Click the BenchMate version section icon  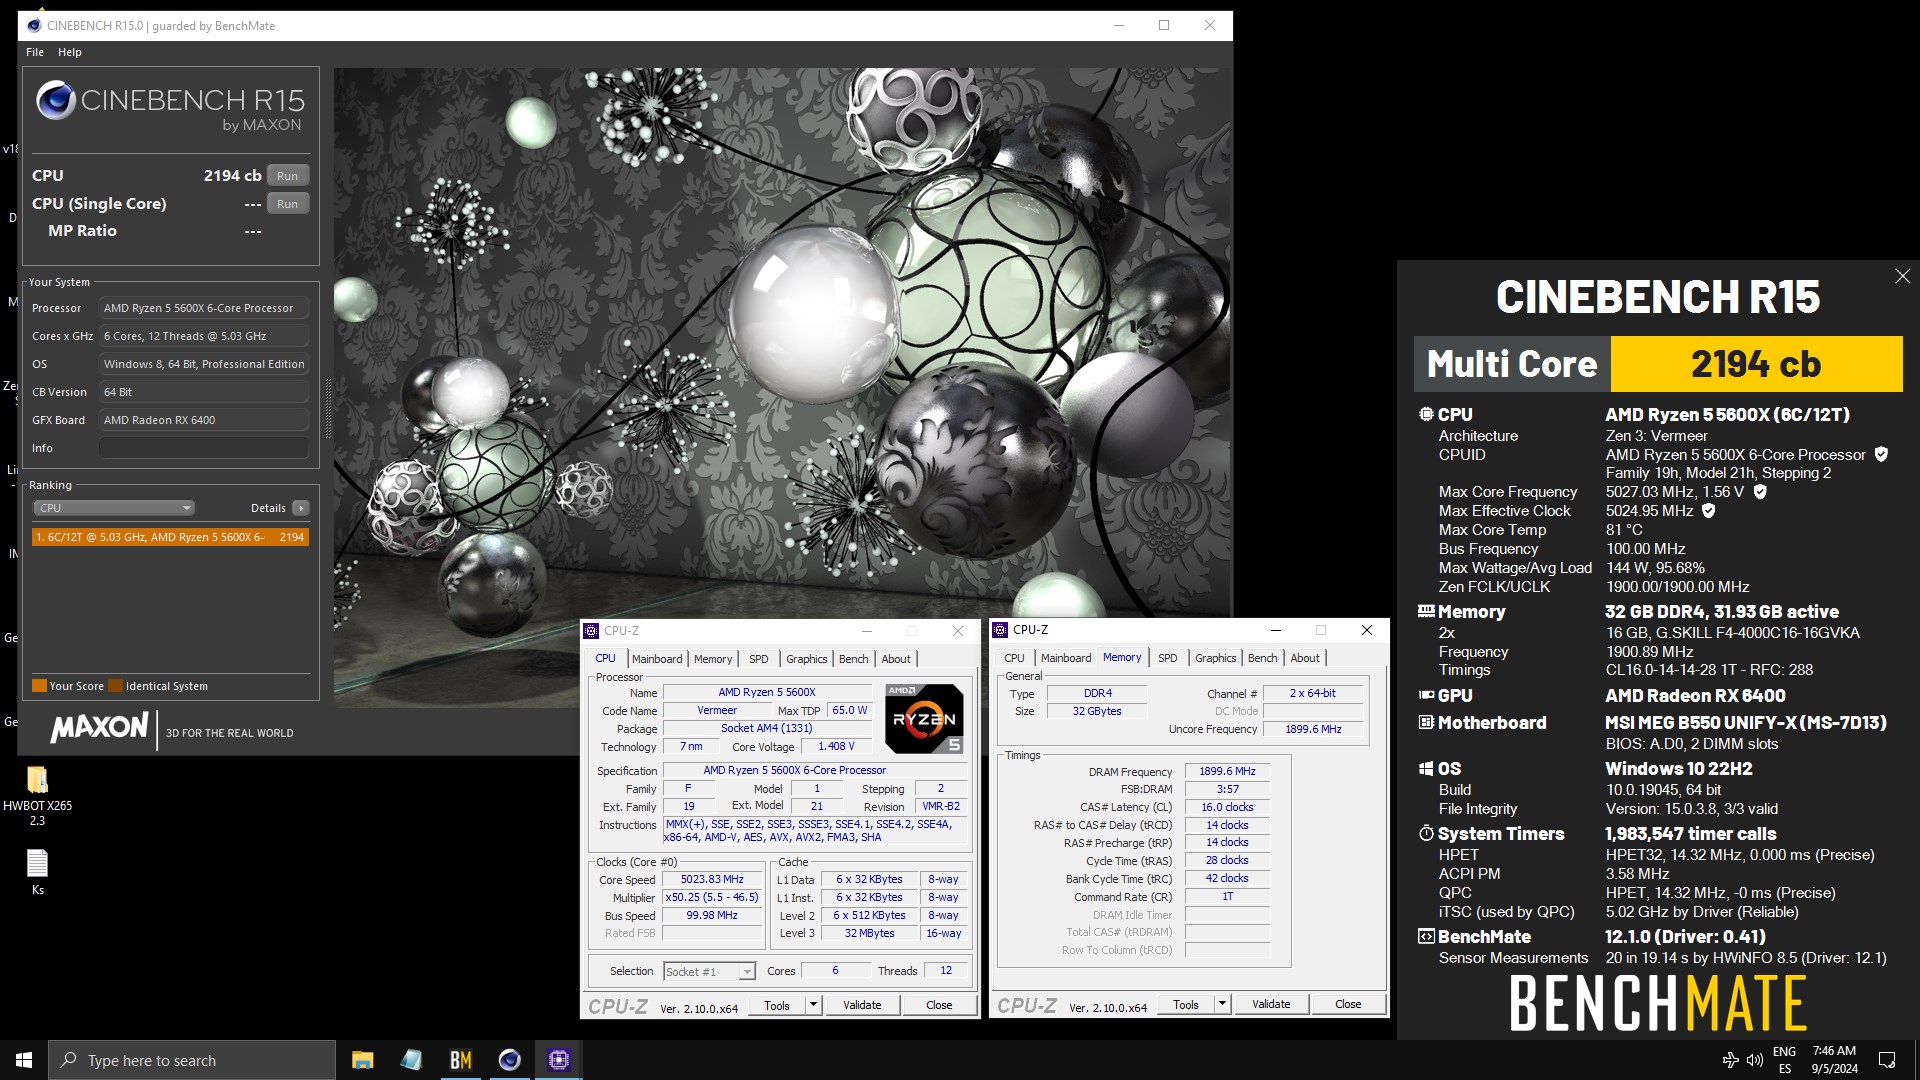point(1426,936)
